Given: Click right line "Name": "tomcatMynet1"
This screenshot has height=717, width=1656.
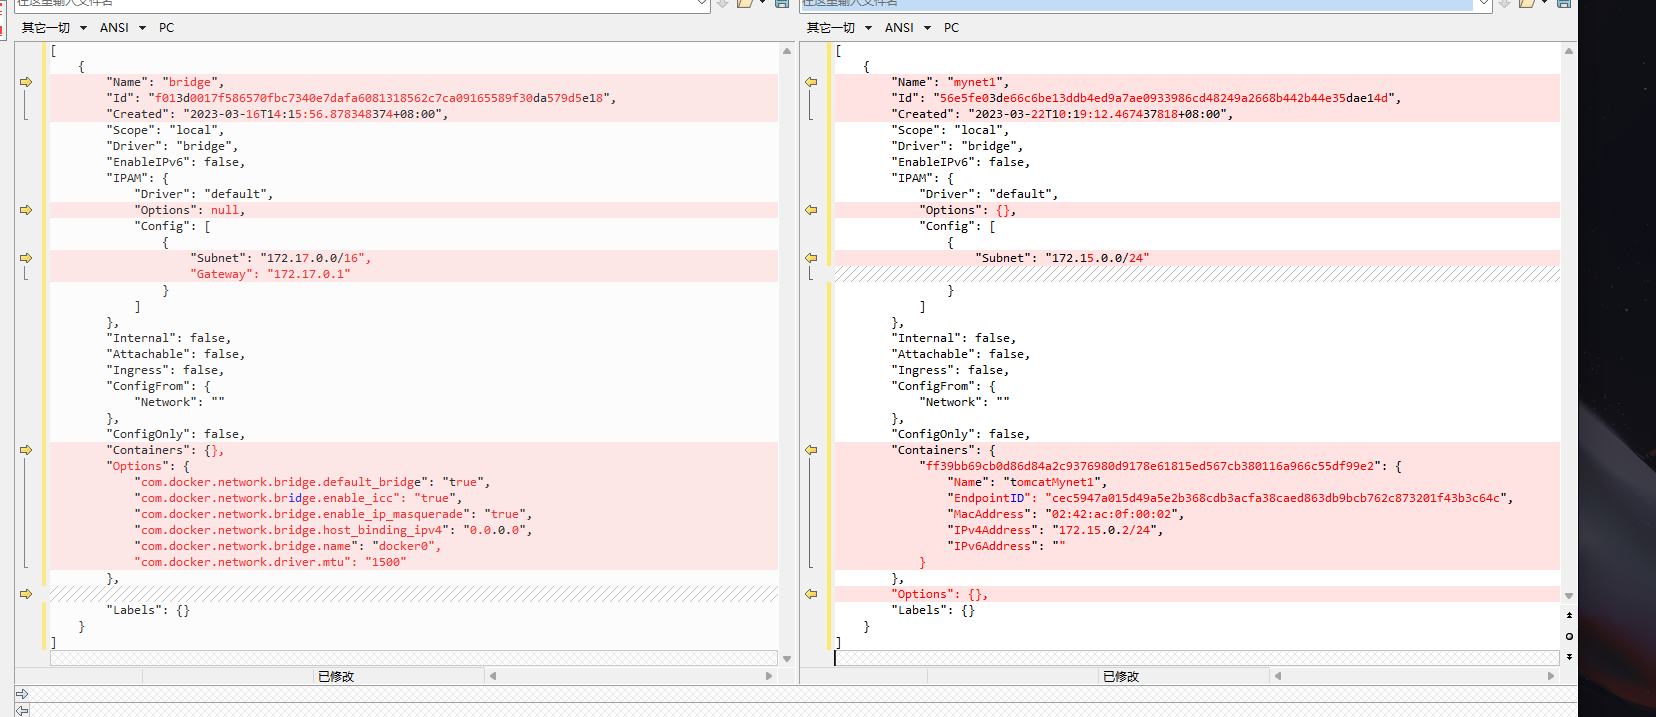Looking at the screenshot, I should coord(1027,482).
